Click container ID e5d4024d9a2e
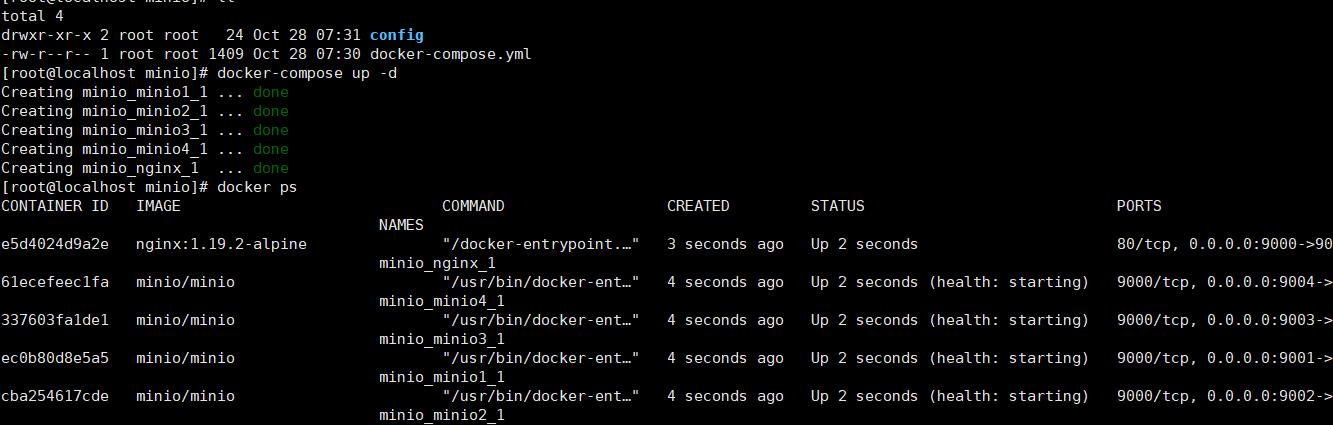This screenshot has width=1333, height=425. 55,244
